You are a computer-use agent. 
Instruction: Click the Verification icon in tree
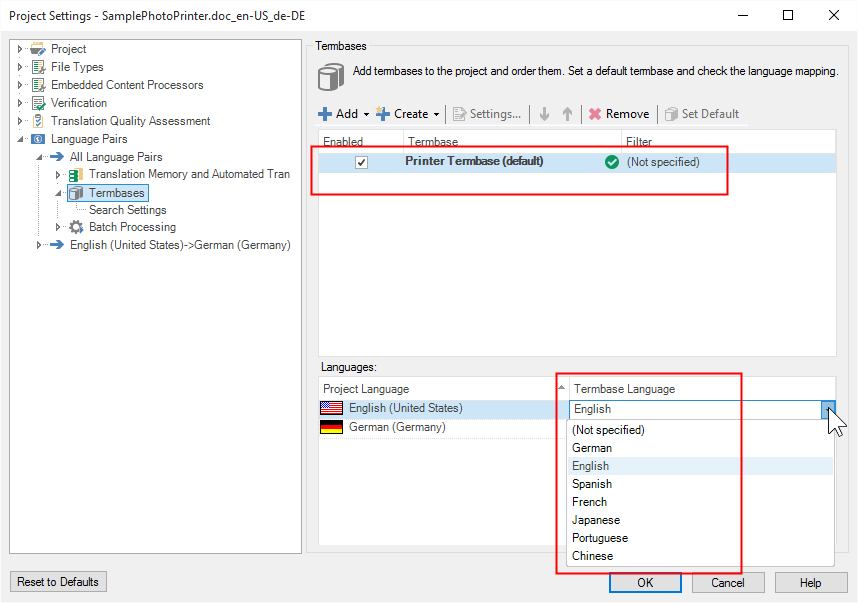pyautogui.click(x=39, y=103)
